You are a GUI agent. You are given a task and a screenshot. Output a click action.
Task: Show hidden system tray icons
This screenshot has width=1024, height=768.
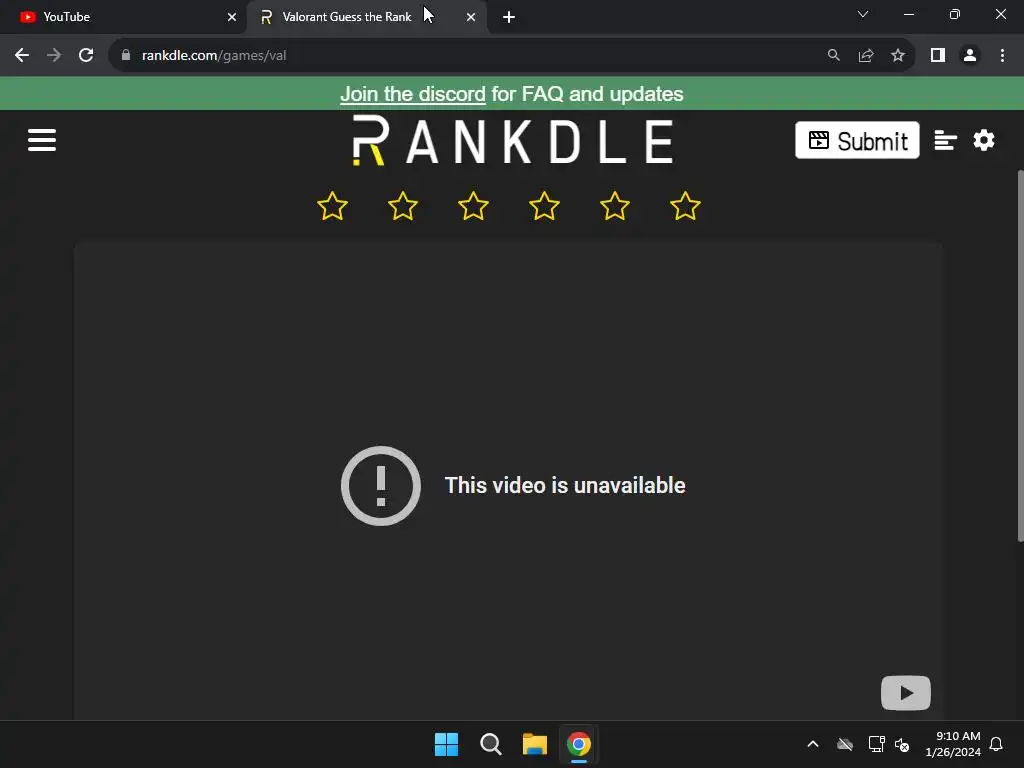tap(813, 744)
